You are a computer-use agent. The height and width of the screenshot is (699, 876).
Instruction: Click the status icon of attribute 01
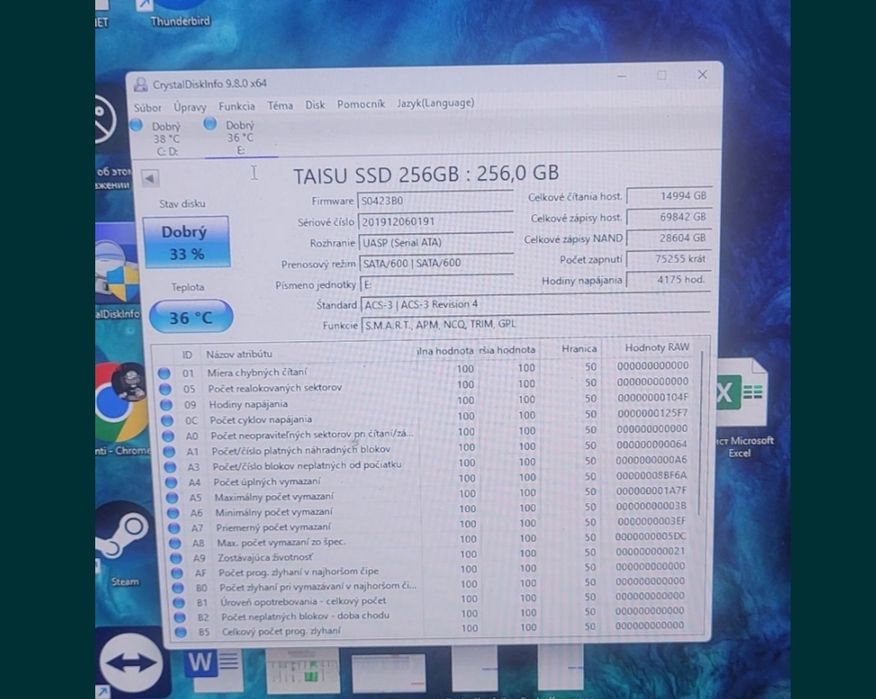[164, 373]
